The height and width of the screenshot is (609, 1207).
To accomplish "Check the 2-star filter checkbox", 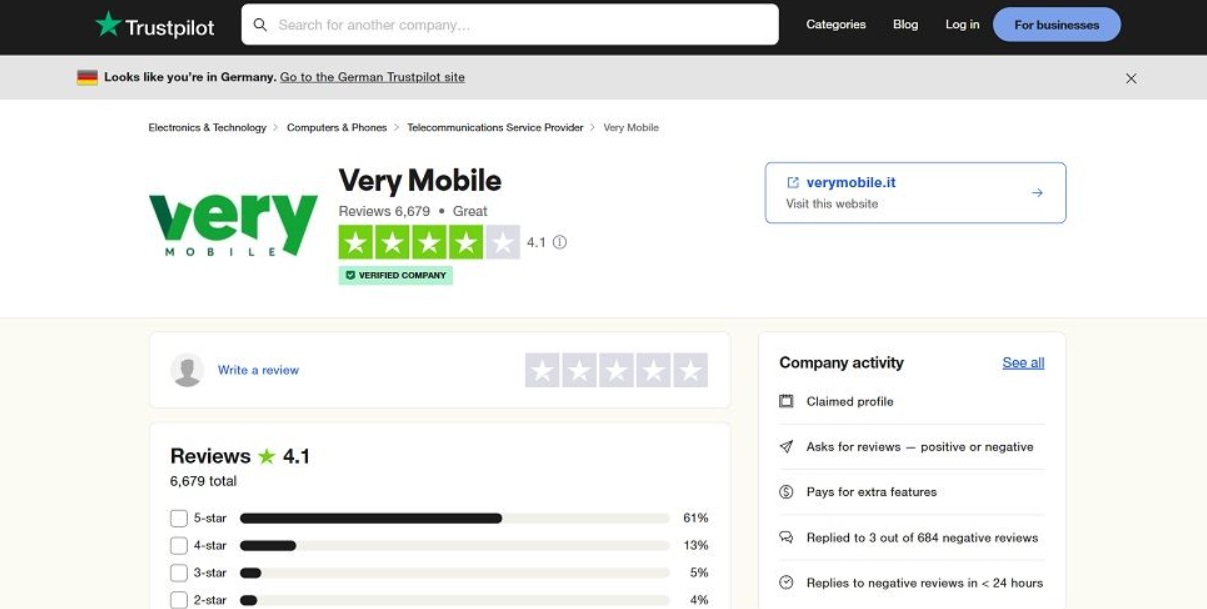I will click(x=179, y=600).
